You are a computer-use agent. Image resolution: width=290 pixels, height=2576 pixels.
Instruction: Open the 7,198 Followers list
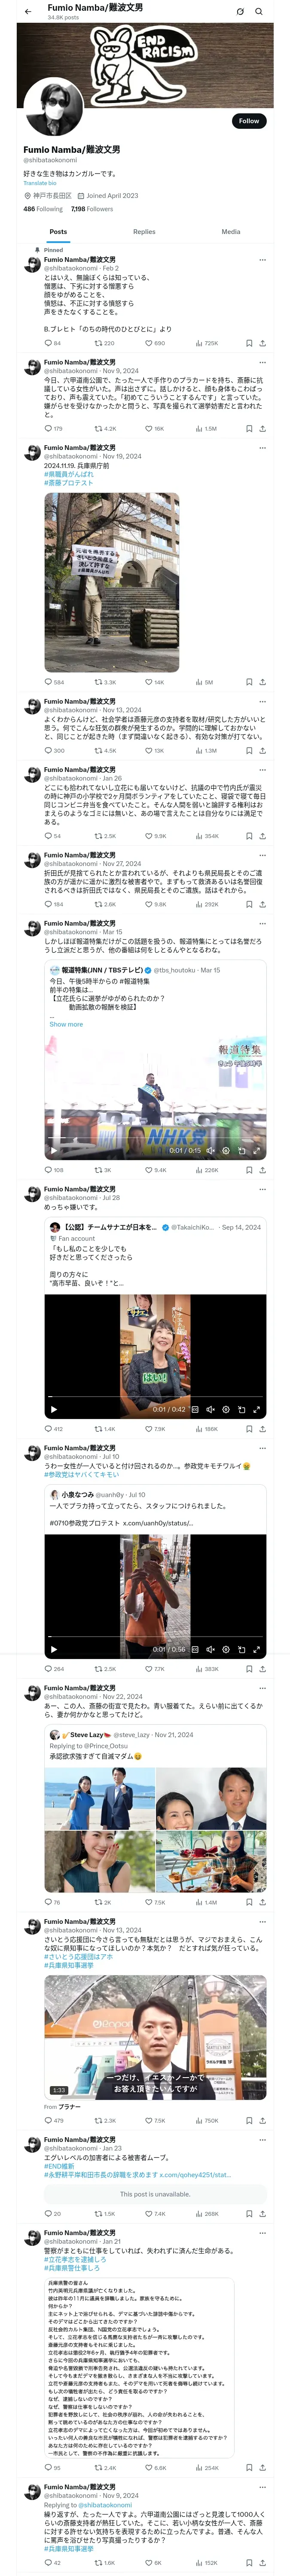[x=92, y=209]
